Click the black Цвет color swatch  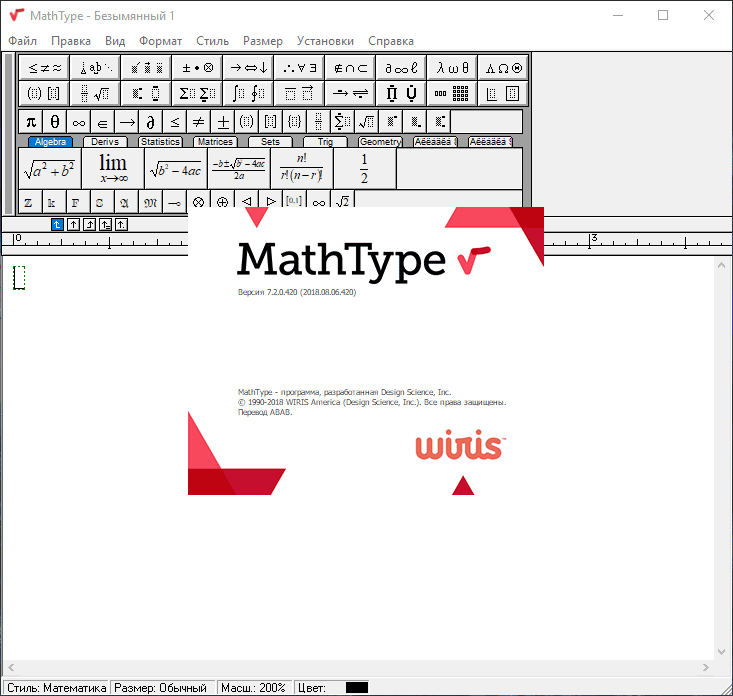coord(357,688)
